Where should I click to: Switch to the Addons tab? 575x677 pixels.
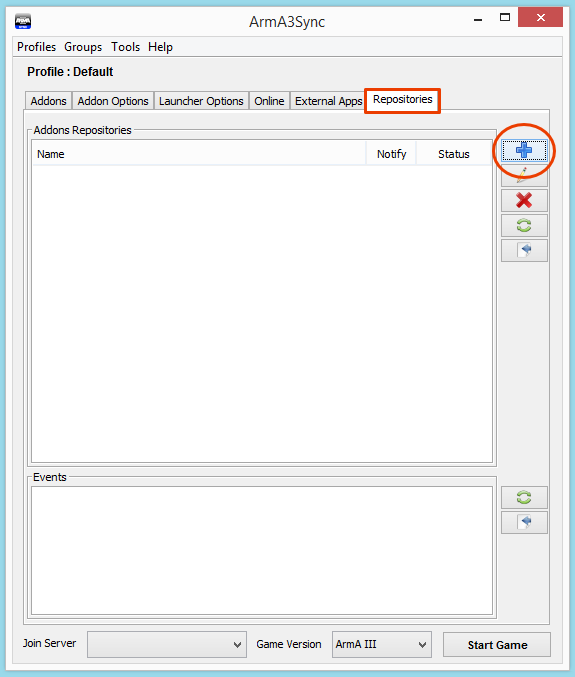tap(48, 101)
